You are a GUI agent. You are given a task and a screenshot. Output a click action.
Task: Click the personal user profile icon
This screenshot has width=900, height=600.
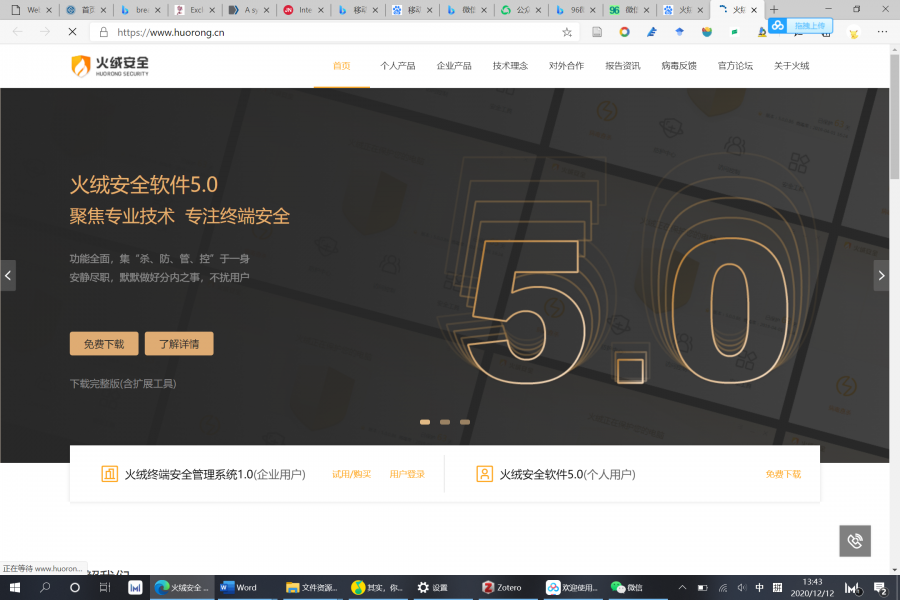484,474
